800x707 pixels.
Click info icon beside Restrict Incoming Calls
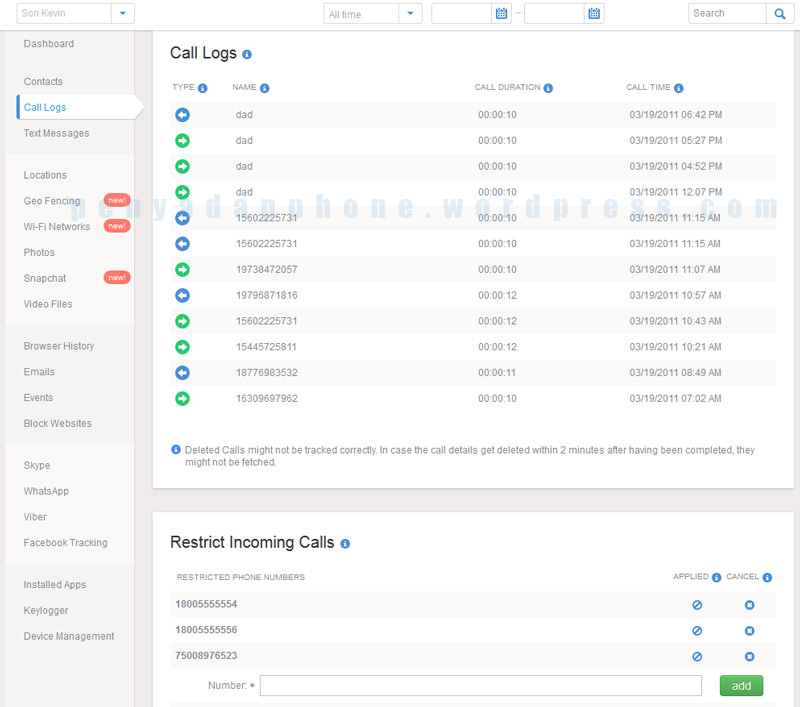point(345,543)
